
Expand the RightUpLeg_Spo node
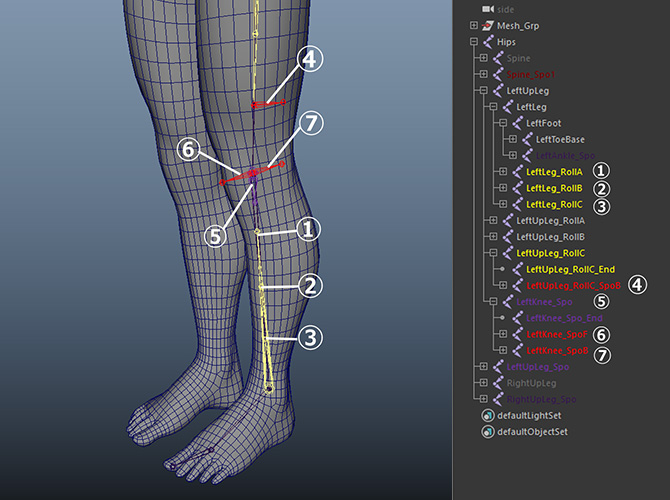(x=484, y=399)
